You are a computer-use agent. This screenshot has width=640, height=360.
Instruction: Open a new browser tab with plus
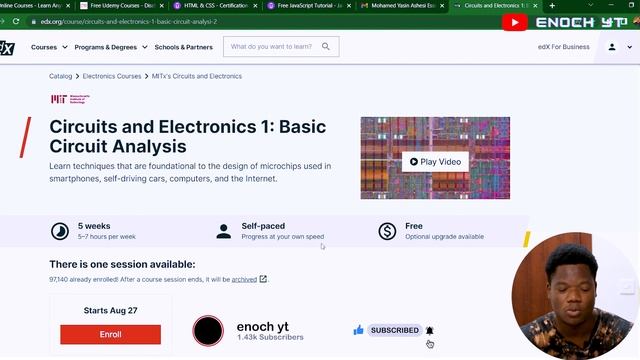pyautogui.click(x=552, y=6)
